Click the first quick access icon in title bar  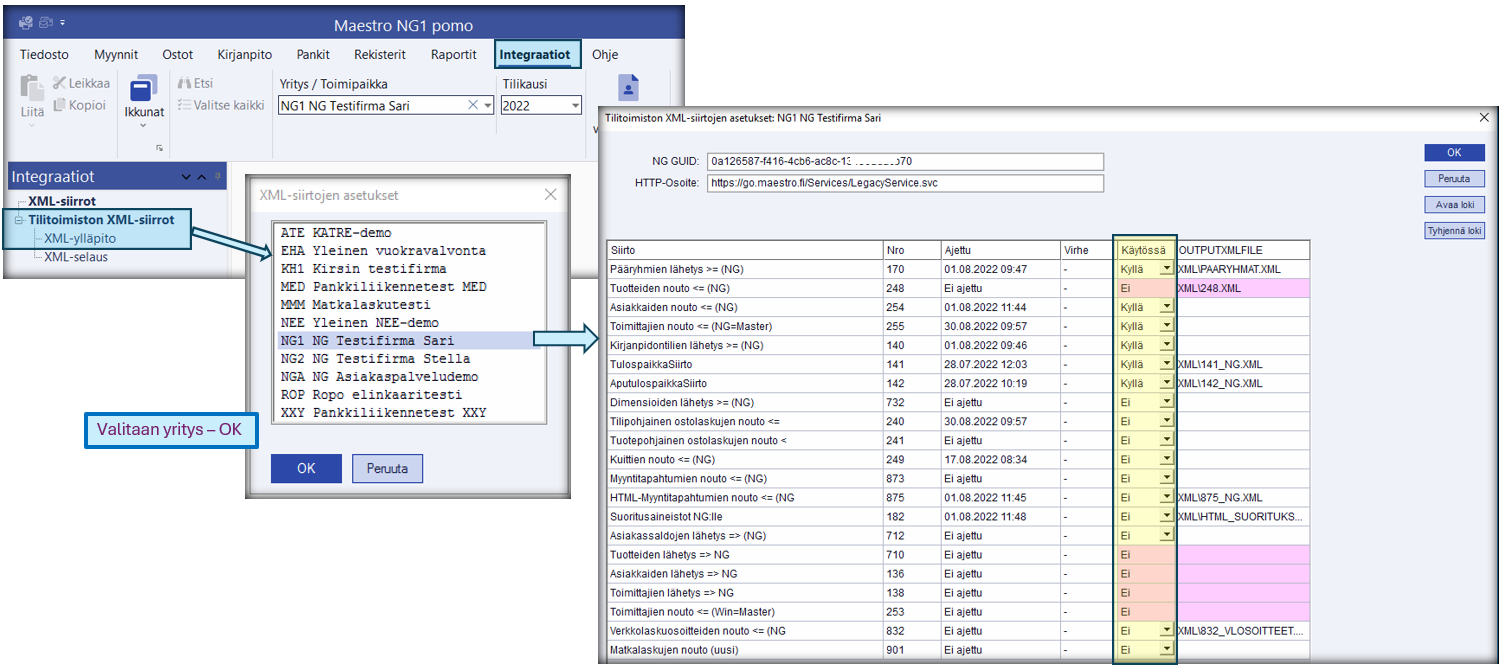pos(26,21)
